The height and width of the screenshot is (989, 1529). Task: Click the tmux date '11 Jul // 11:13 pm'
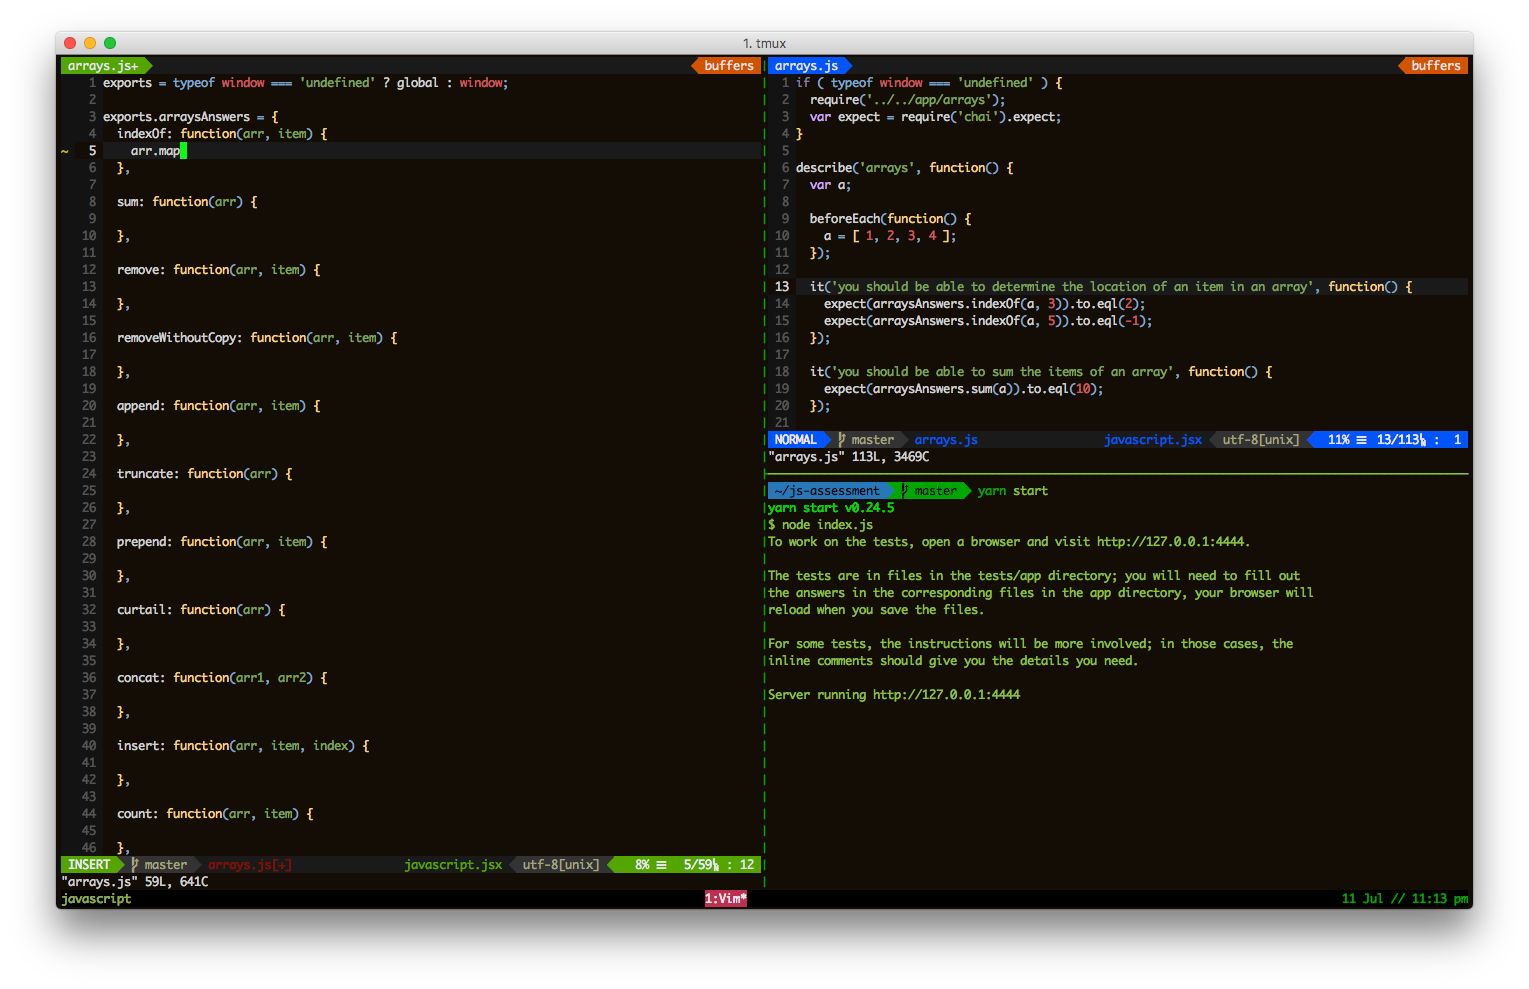tap(1404, 899)
